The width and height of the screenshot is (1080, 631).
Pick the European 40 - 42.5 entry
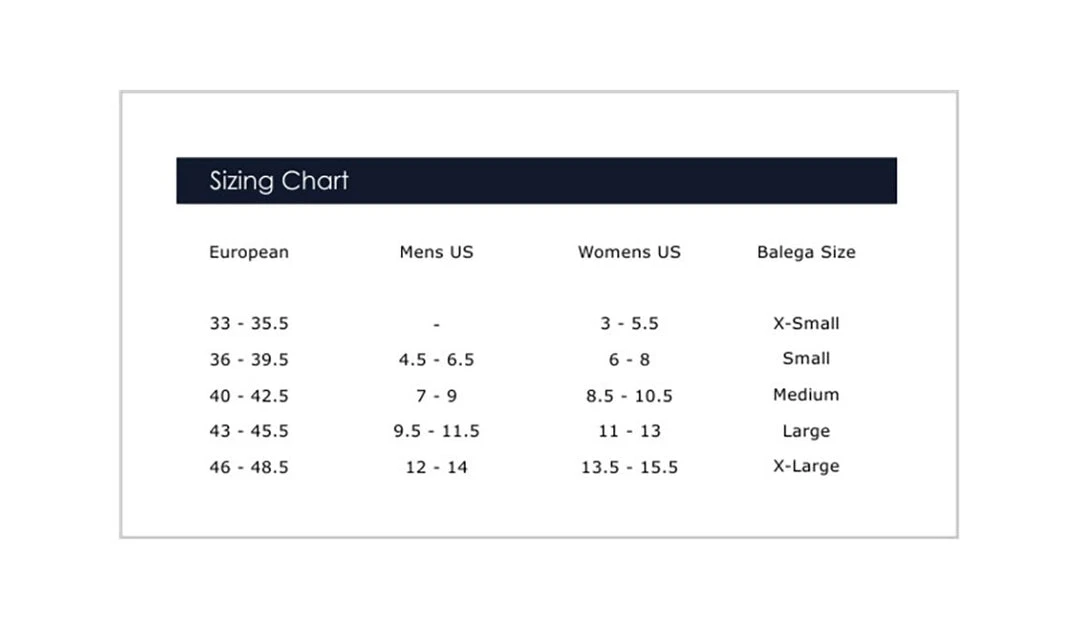tap(249, 396)
